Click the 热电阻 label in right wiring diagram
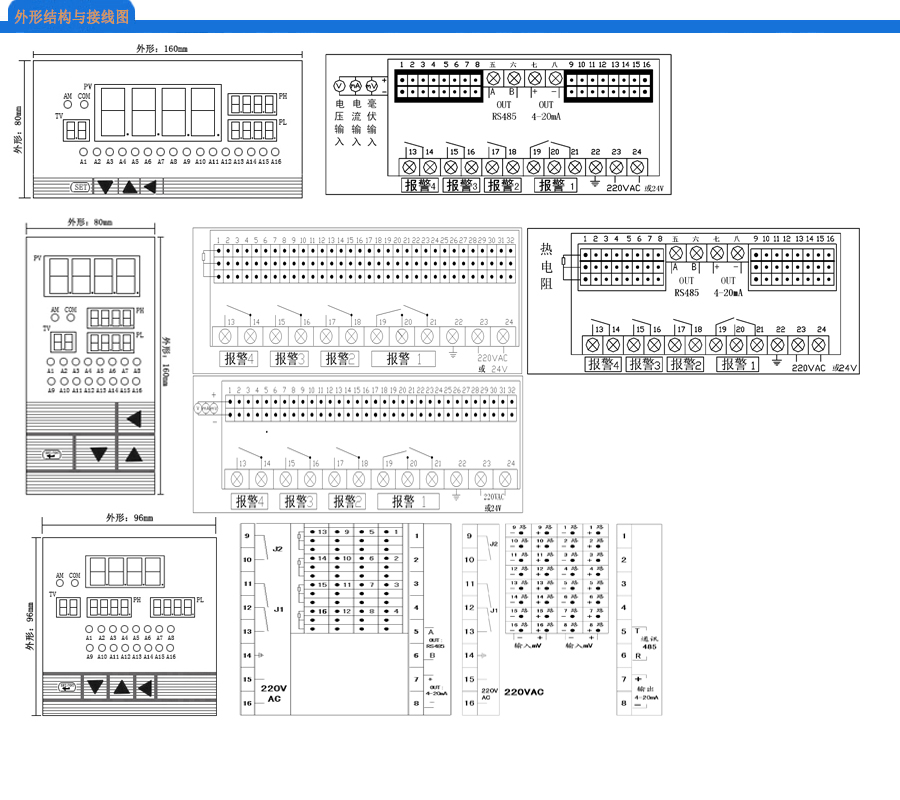The height and width of the screenshot is (800, 900). coord(546,265)
